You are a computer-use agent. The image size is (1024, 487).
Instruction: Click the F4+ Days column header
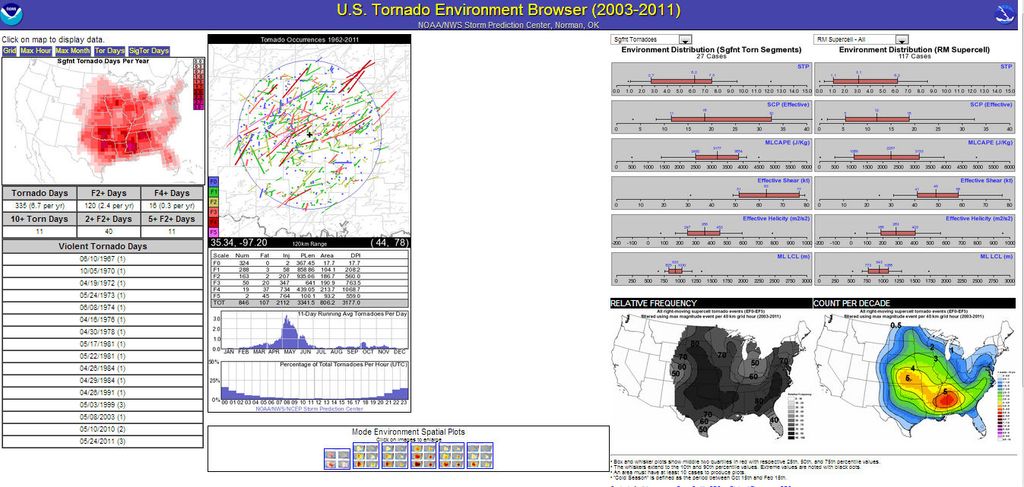click(172, 193)
